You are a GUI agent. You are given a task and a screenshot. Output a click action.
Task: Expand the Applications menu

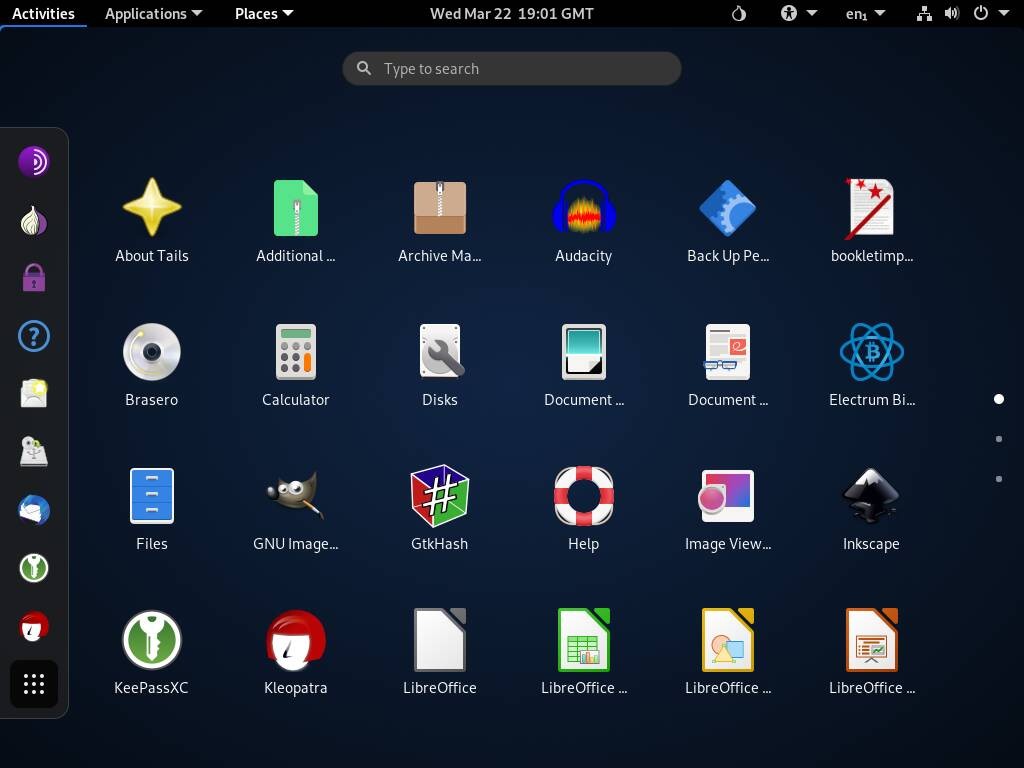pos(153,14)
